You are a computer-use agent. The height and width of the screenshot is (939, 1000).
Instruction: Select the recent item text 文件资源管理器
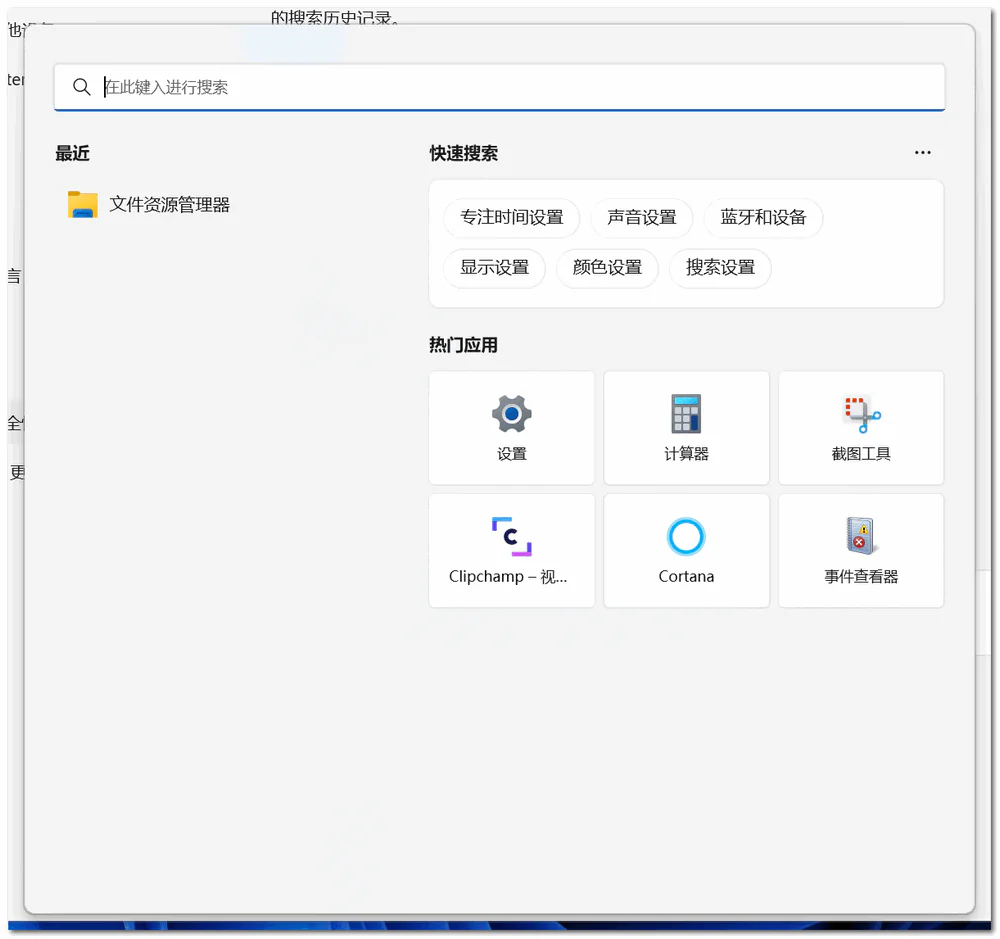[x=170, y=205]
